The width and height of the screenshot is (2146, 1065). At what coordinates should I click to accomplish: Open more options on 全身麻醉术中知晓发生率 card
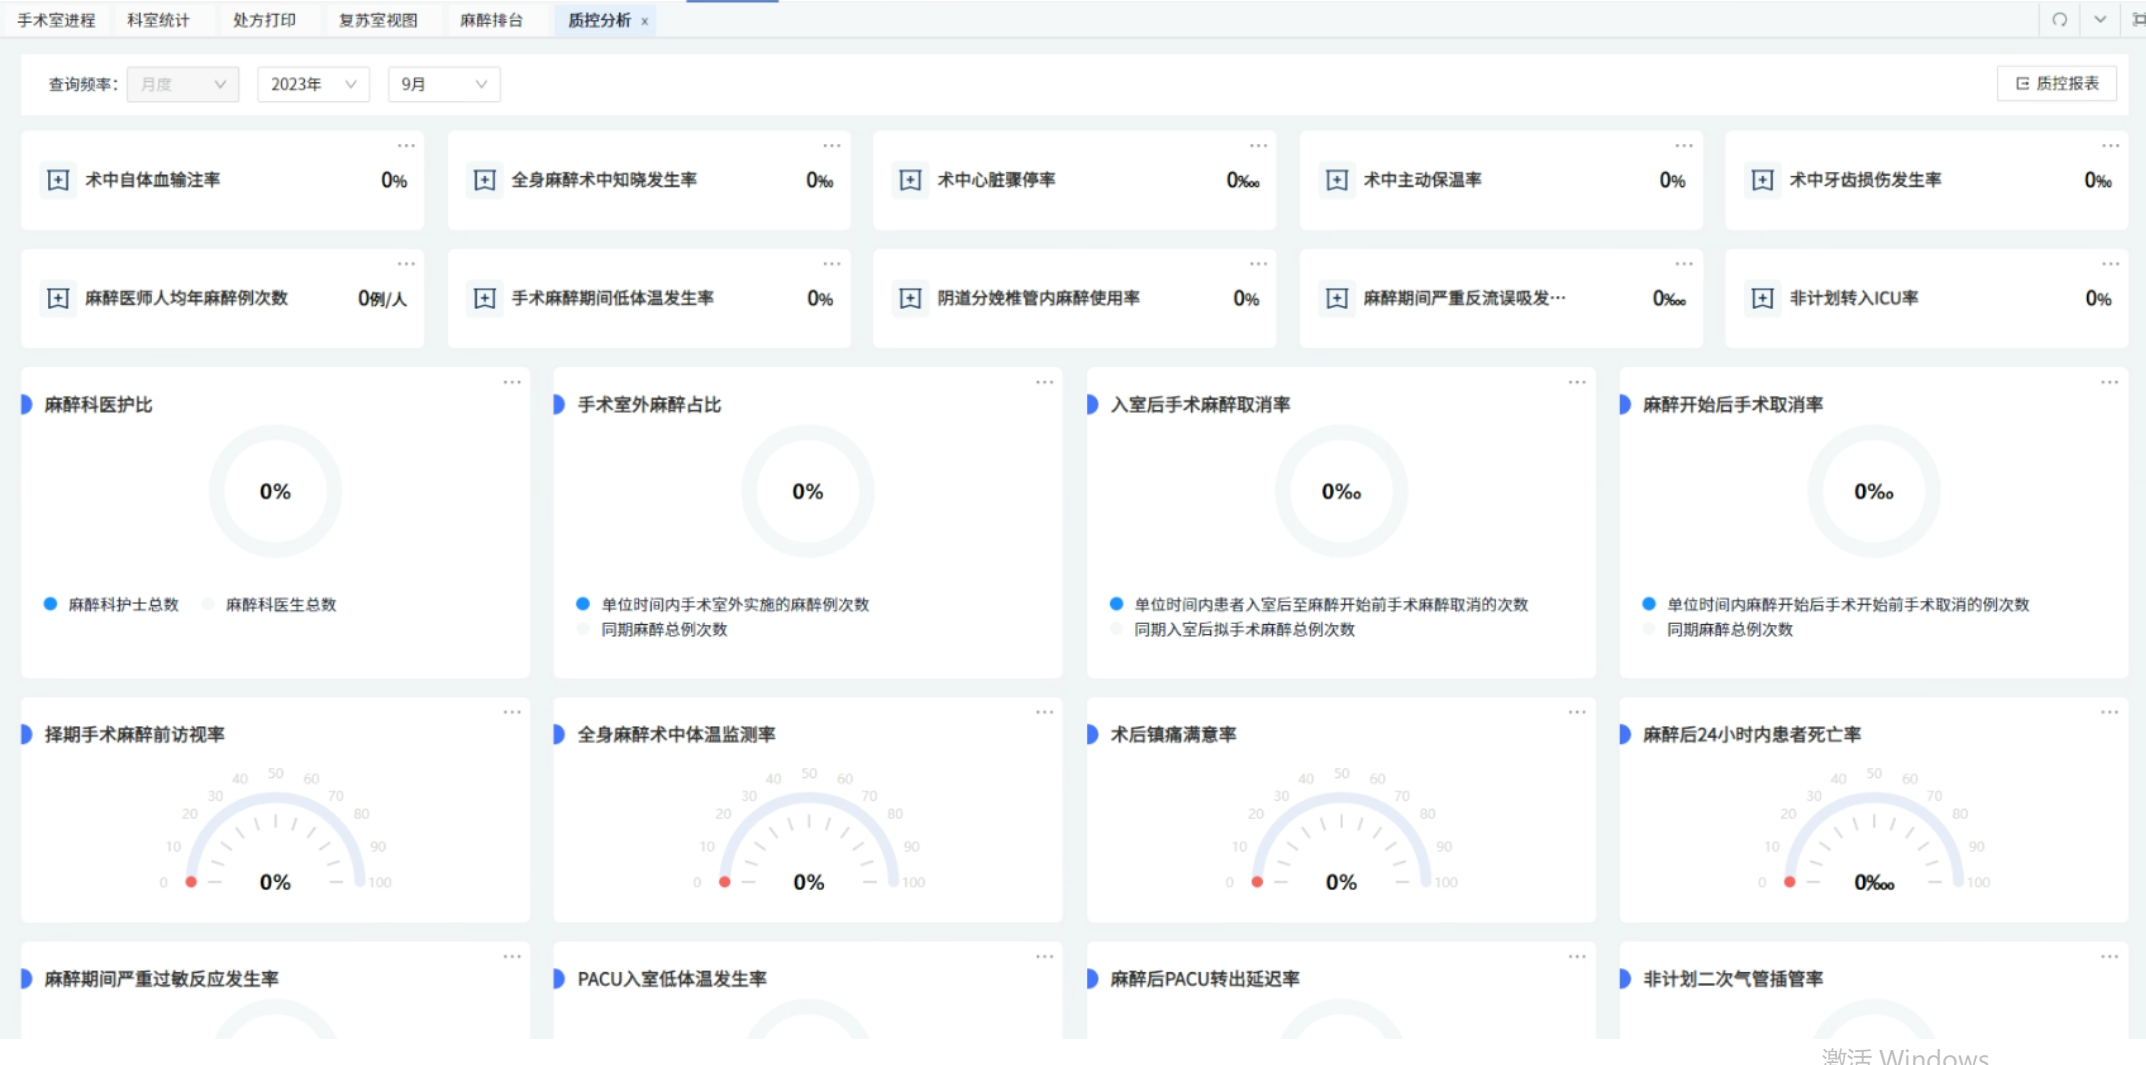(832, 146)
